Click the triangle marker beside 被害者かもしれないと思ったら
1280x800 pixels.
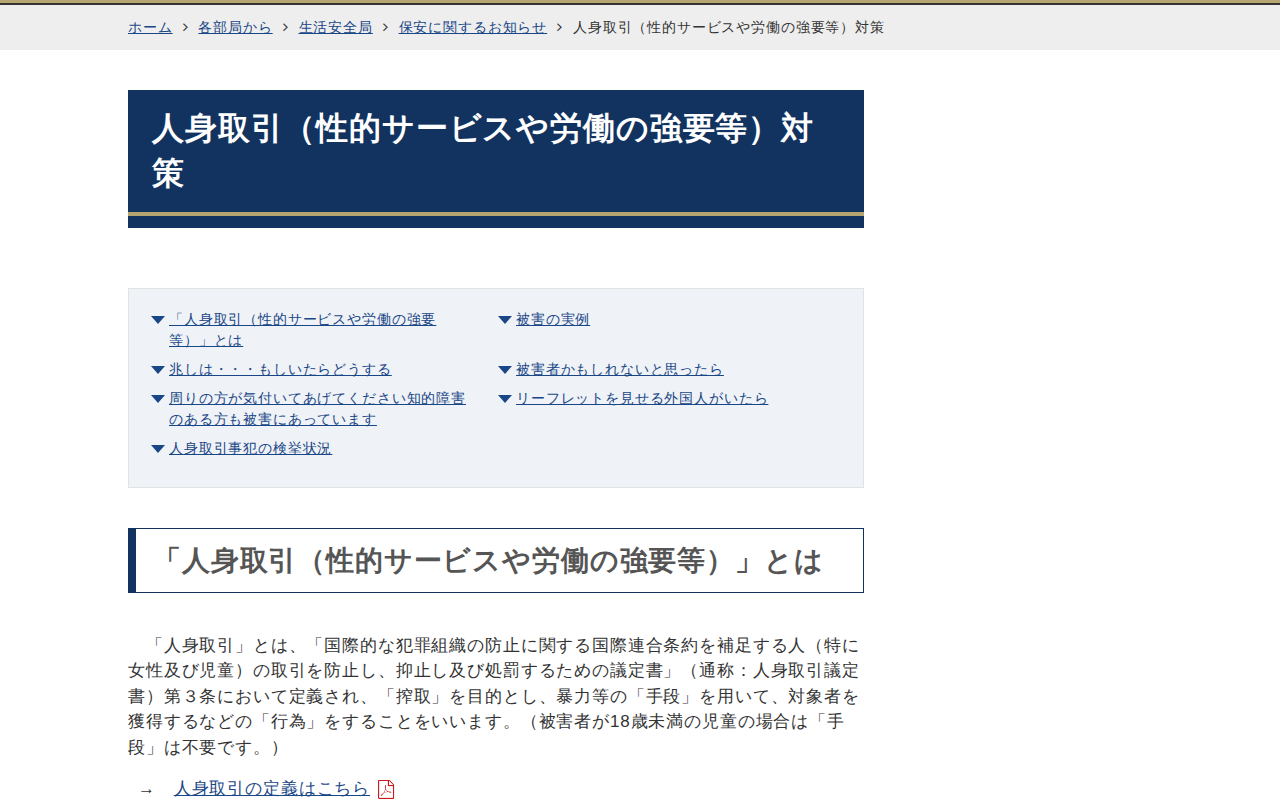[x=505, y=370]
